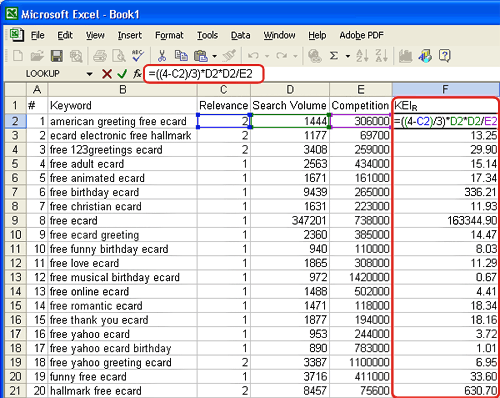Click the Format Painter brush icon
The height and width of the screenshot is (398, 500).
[229, 56]
